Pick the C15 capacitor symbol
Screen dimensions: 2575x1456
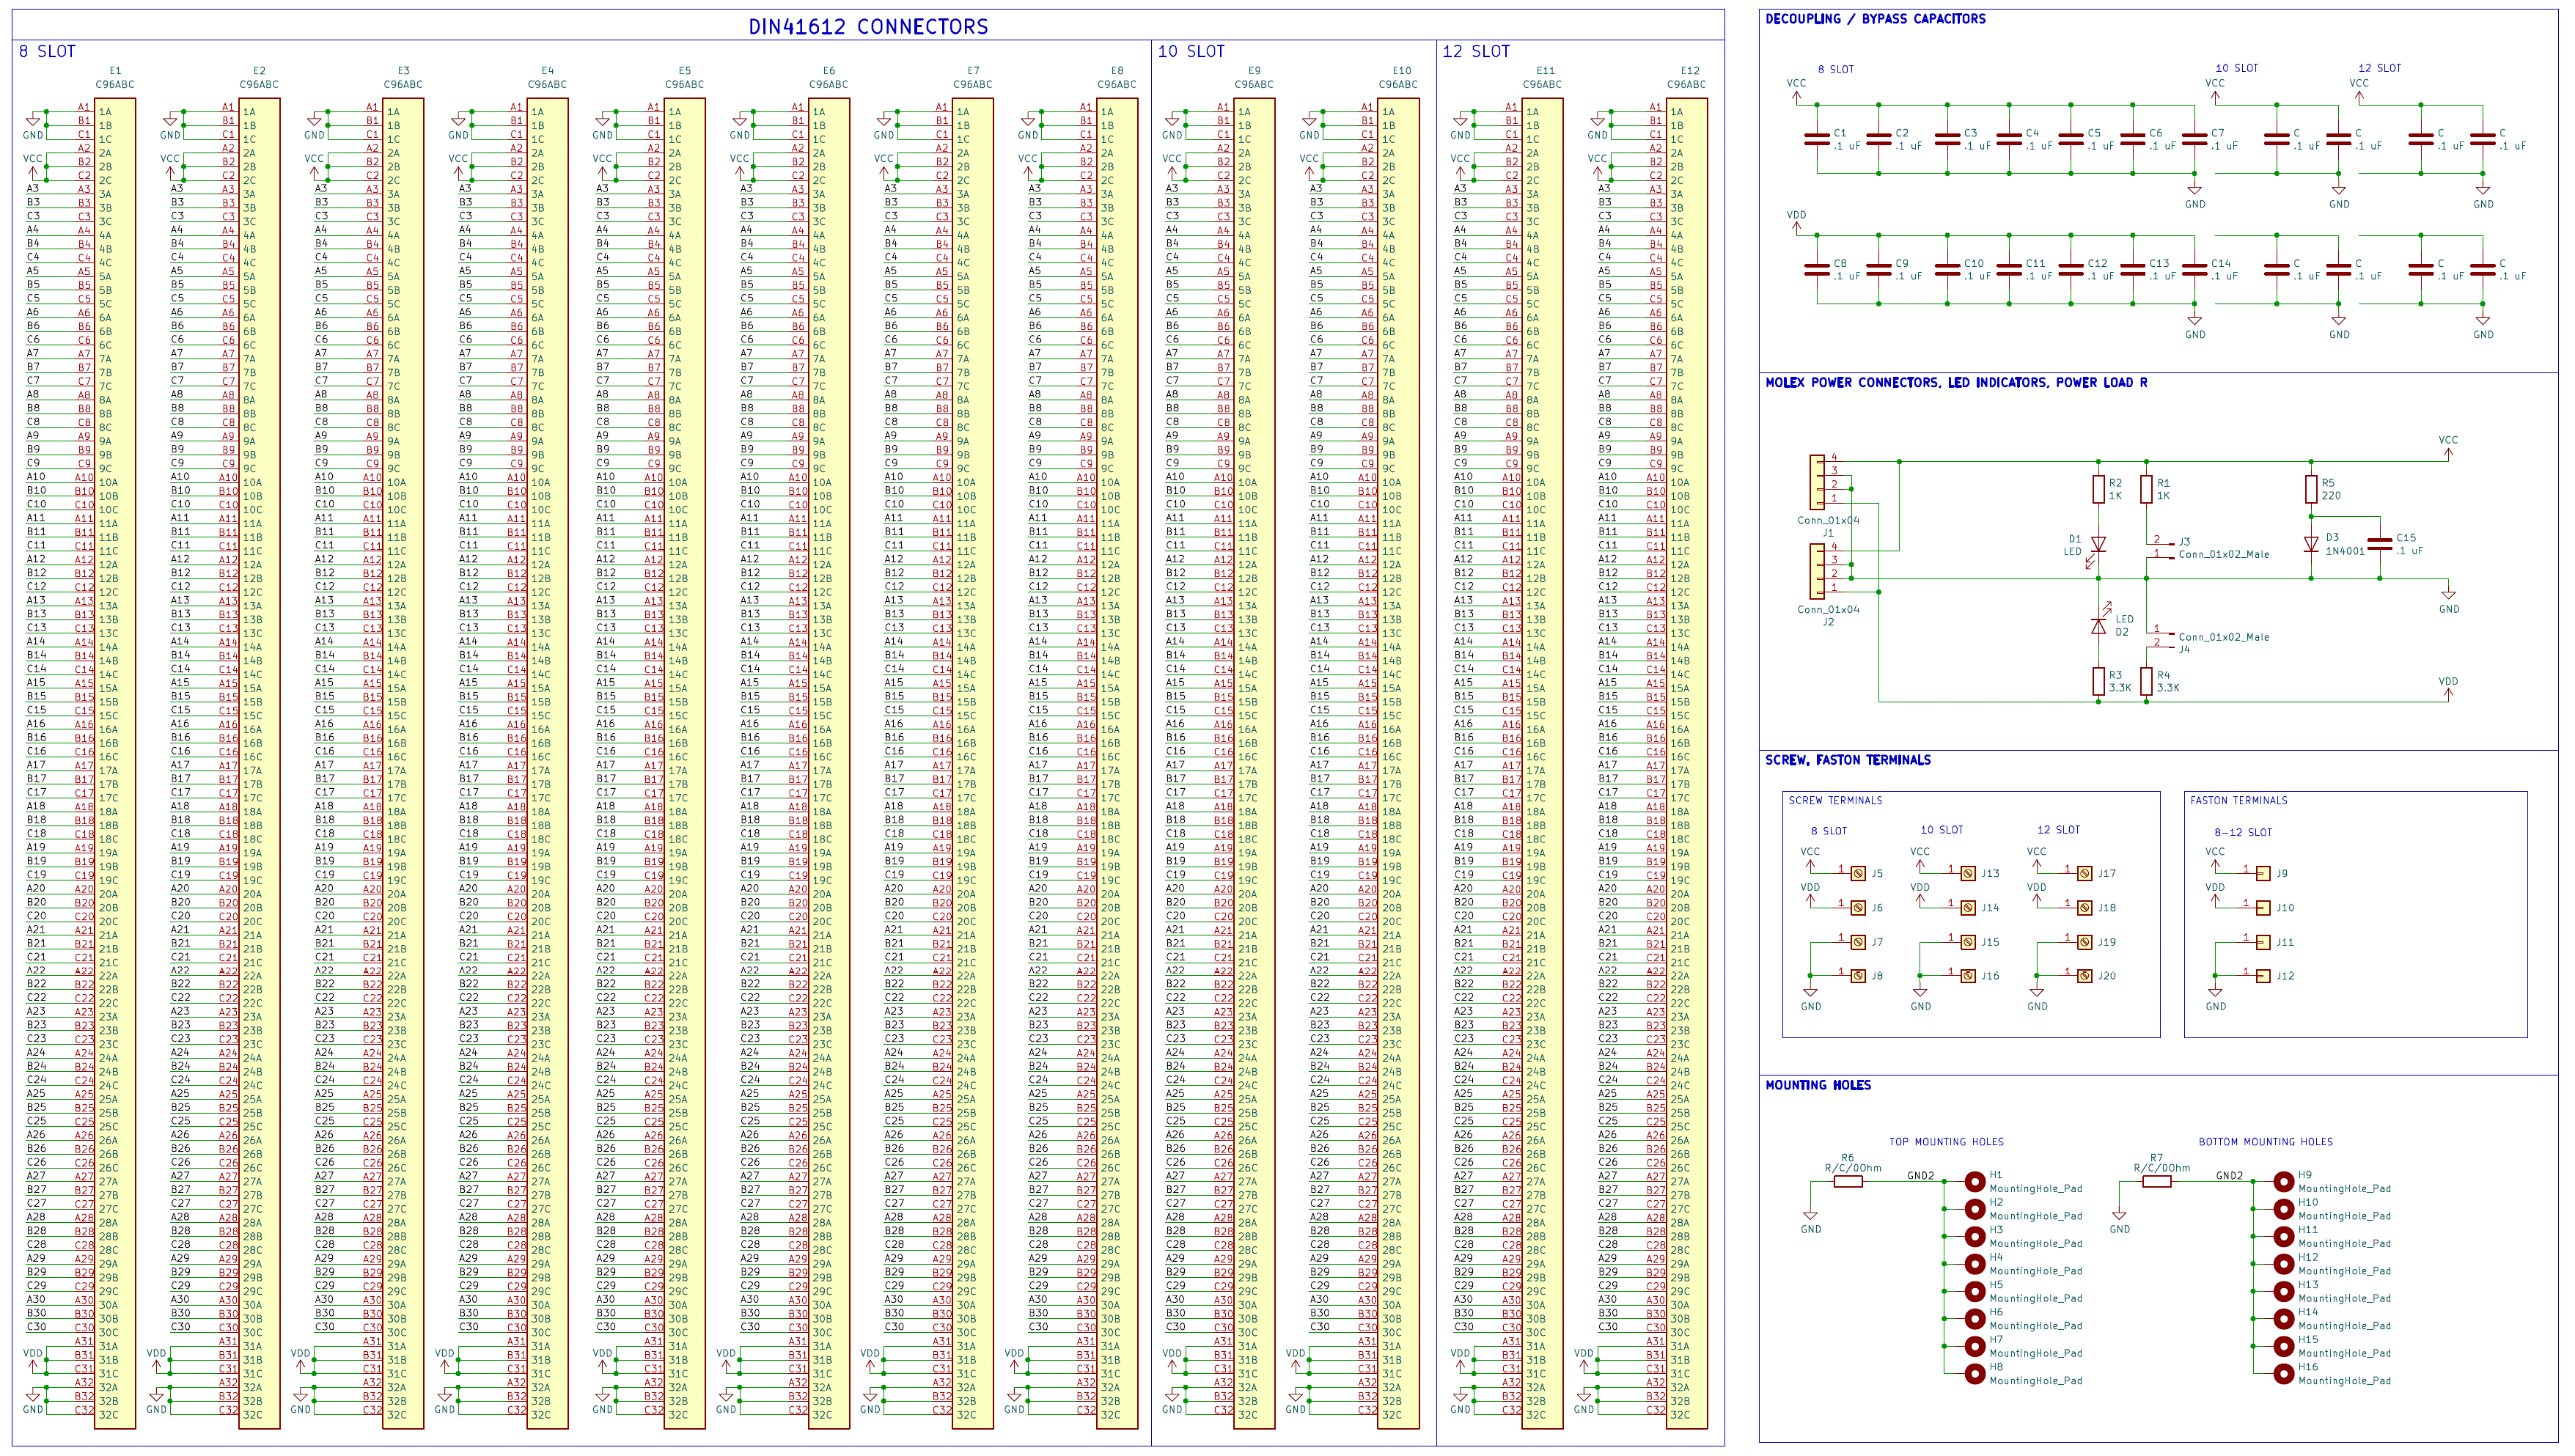2380,544
